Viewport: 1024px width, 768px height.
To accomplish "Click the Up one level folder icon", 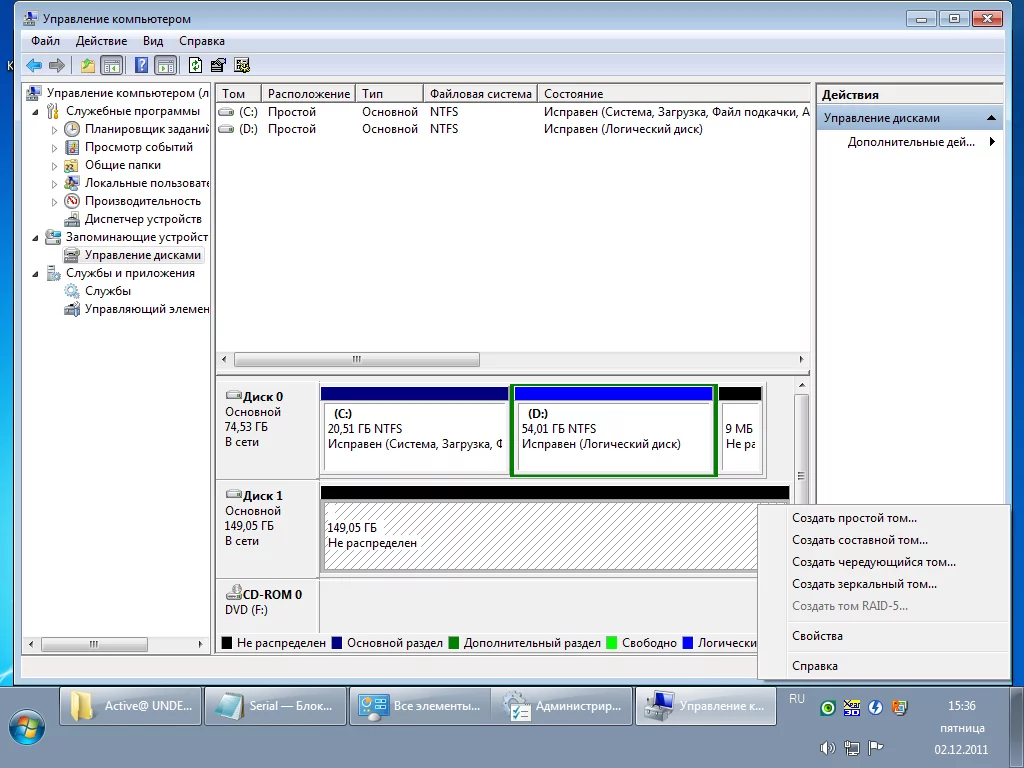I will pos(88,66).
